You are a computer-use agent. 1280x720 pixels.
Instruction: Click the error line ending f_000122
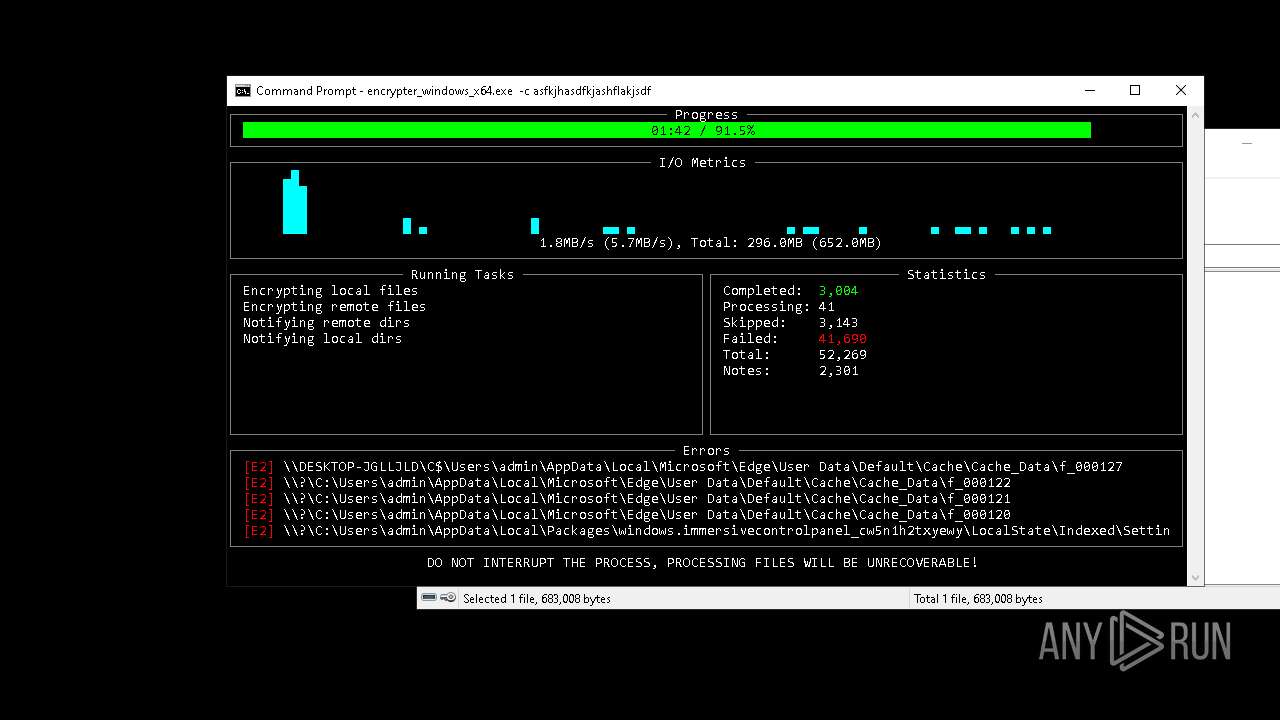[x=627, y=483]
